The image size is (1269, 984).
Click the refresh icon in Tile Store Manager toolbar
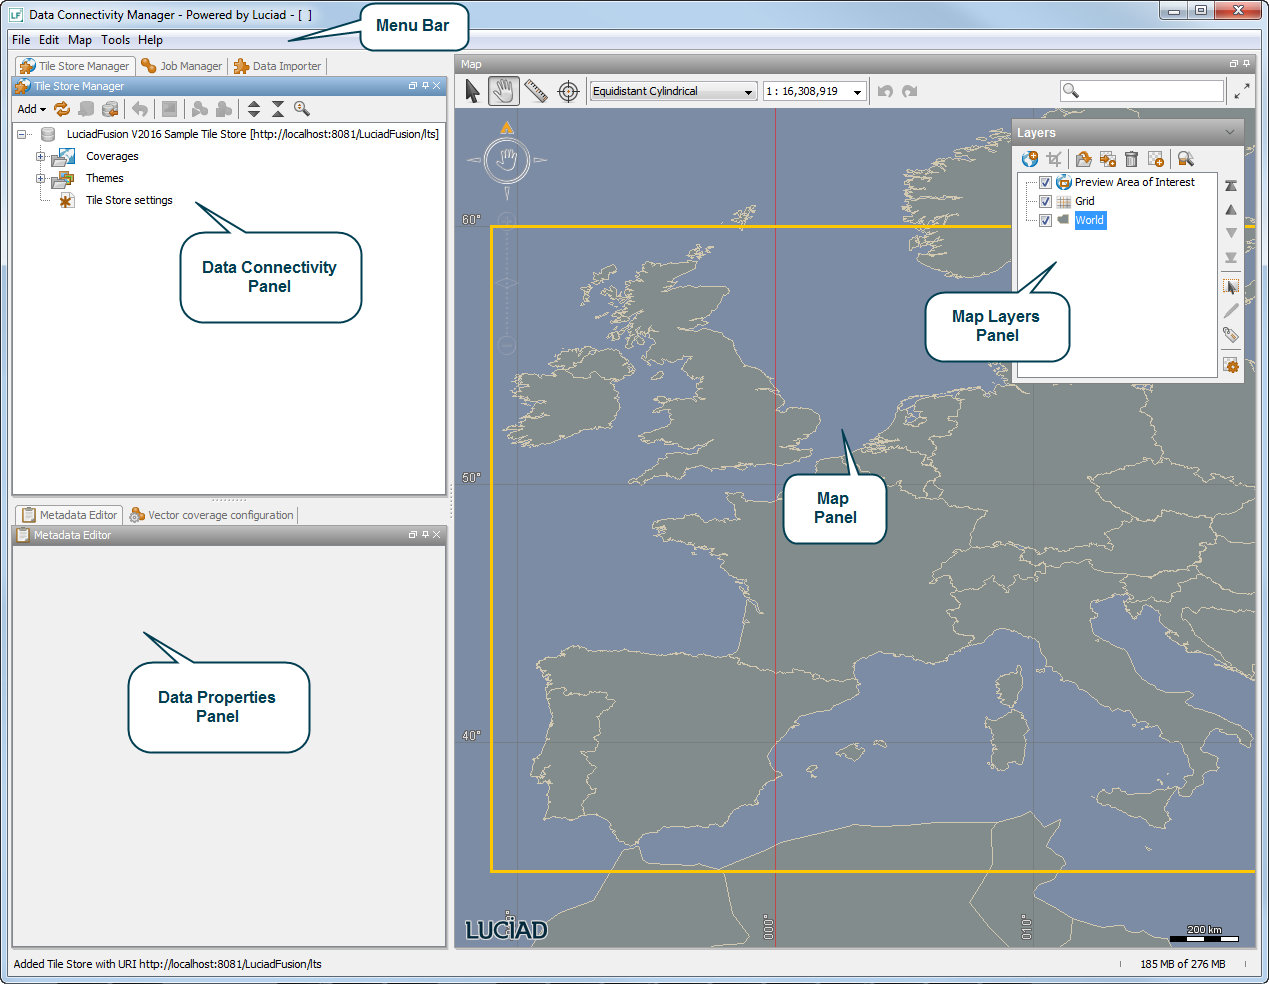[62, 109]
